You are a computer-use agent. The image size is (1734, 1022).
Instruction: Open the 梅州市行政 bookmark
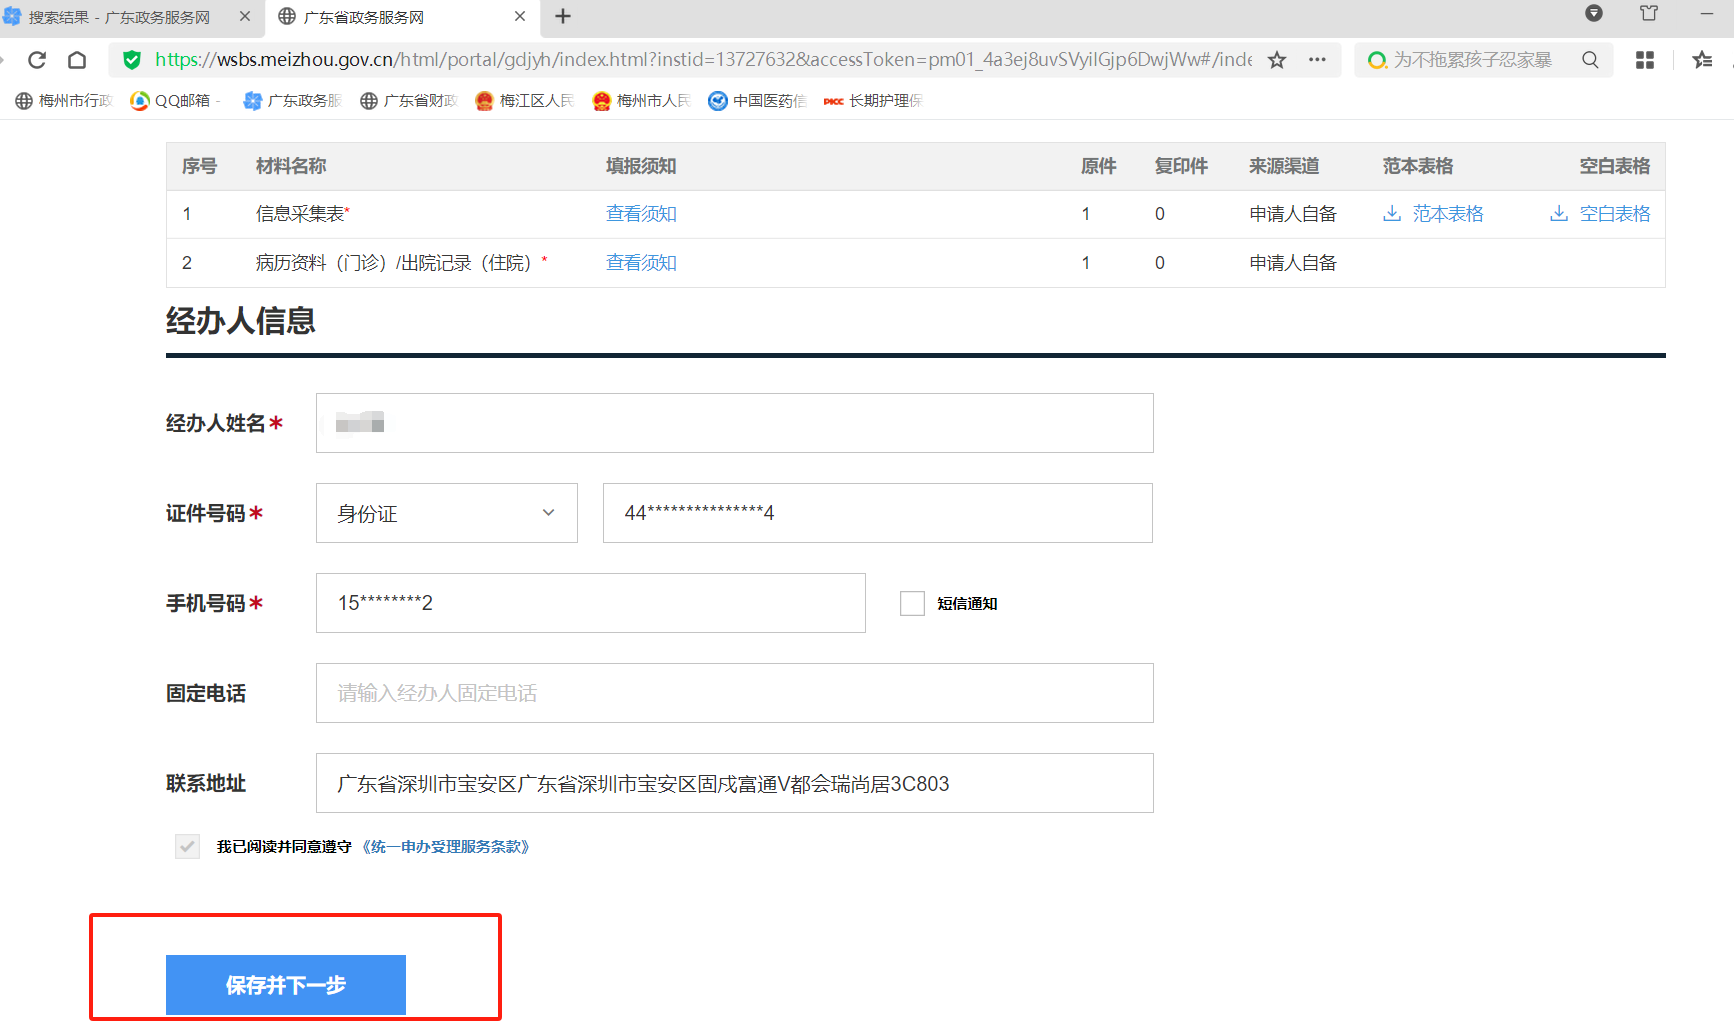click(x=62, y=100)
